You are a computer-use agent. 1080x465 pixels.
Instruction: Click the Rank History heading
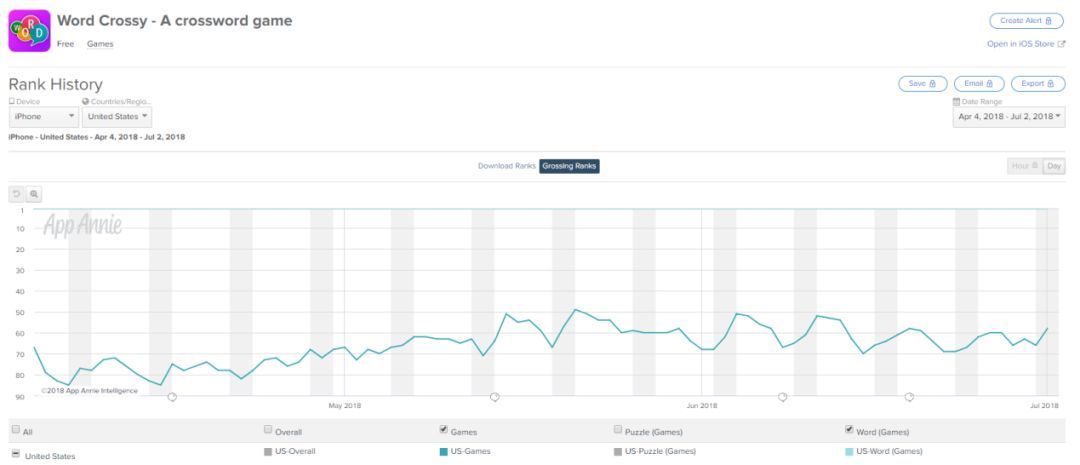click(55, 85)
